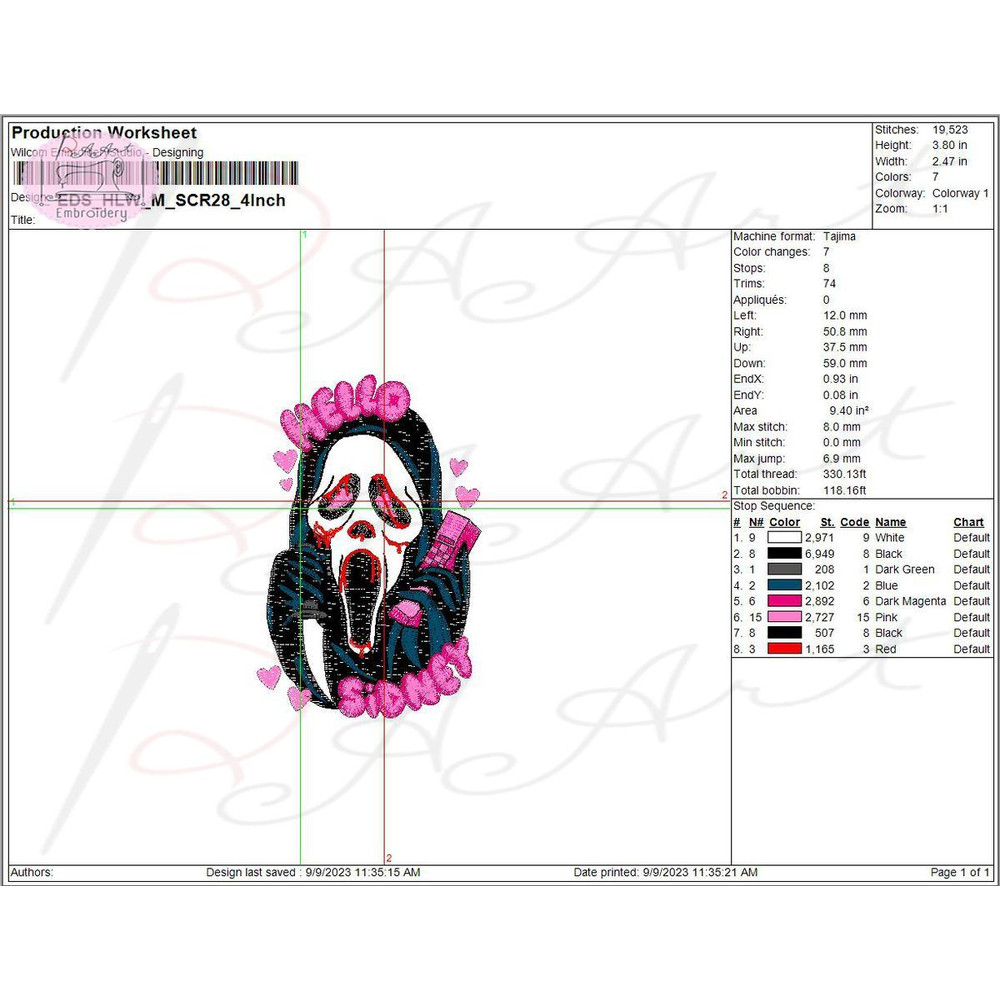Viewport: 1000px width, 1000px height.
Task: Click the Dark Green gray swatch in row 3
Action: coord(784,570)
